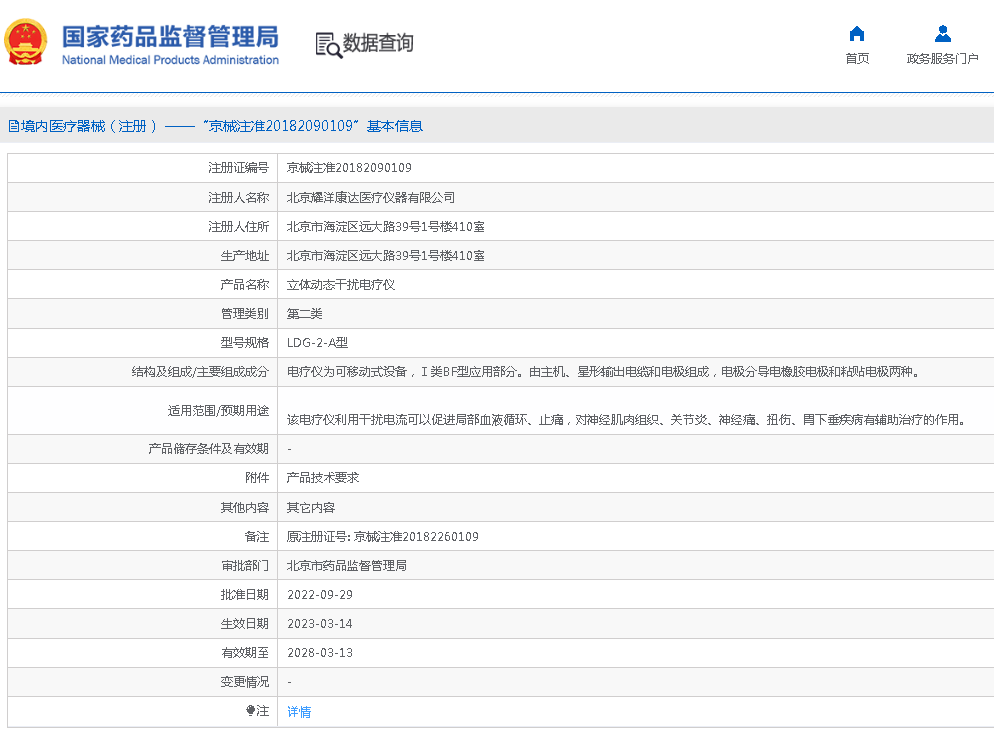Image resolution: width=994 pixels, height=731 pixels.
Task: Click the document icon before 境内医疗器械
Action: 13,126
